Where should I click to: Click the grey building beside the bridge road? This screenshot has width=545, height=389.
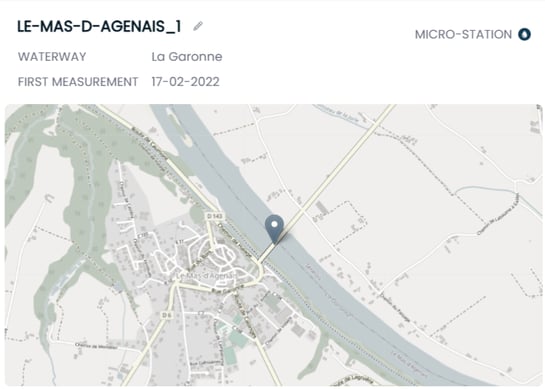322,208
